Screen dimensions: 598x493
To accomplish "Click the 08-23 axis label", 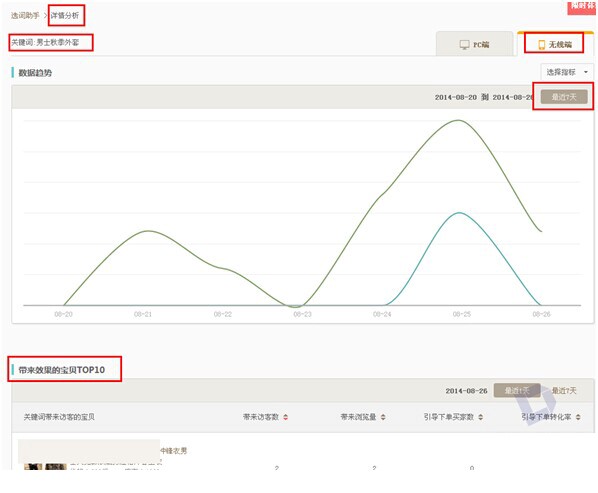I will tap(302, 314).
